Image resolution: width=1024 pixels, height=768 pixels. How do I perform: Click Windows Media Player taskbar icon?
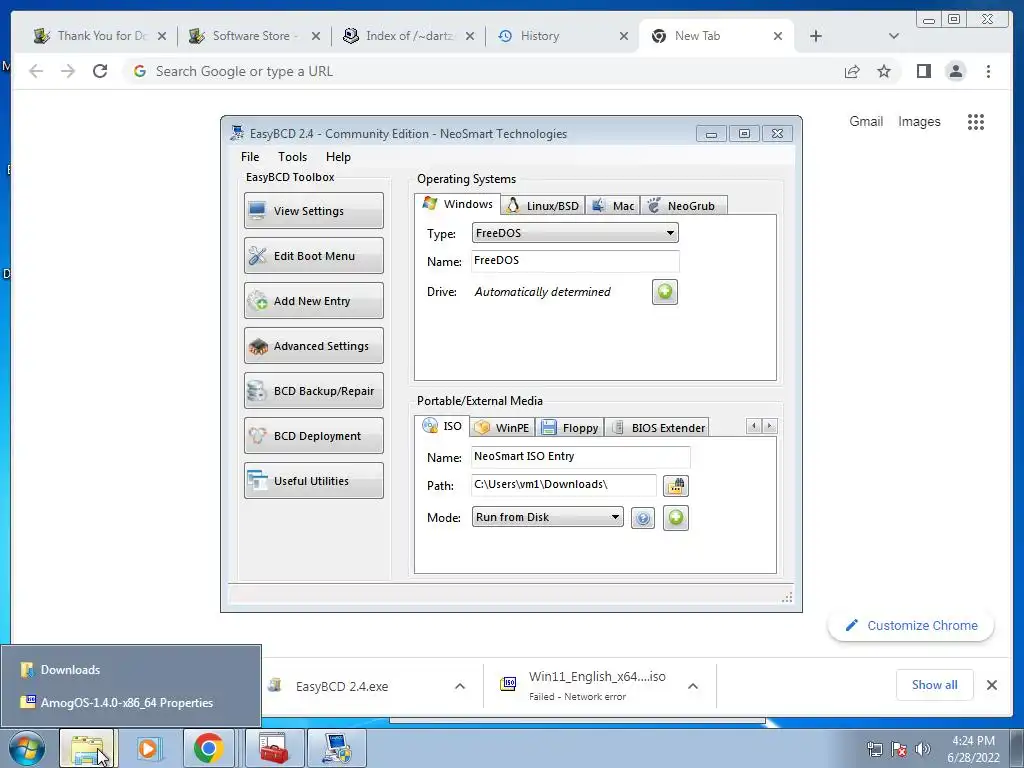tap(148, 748)
